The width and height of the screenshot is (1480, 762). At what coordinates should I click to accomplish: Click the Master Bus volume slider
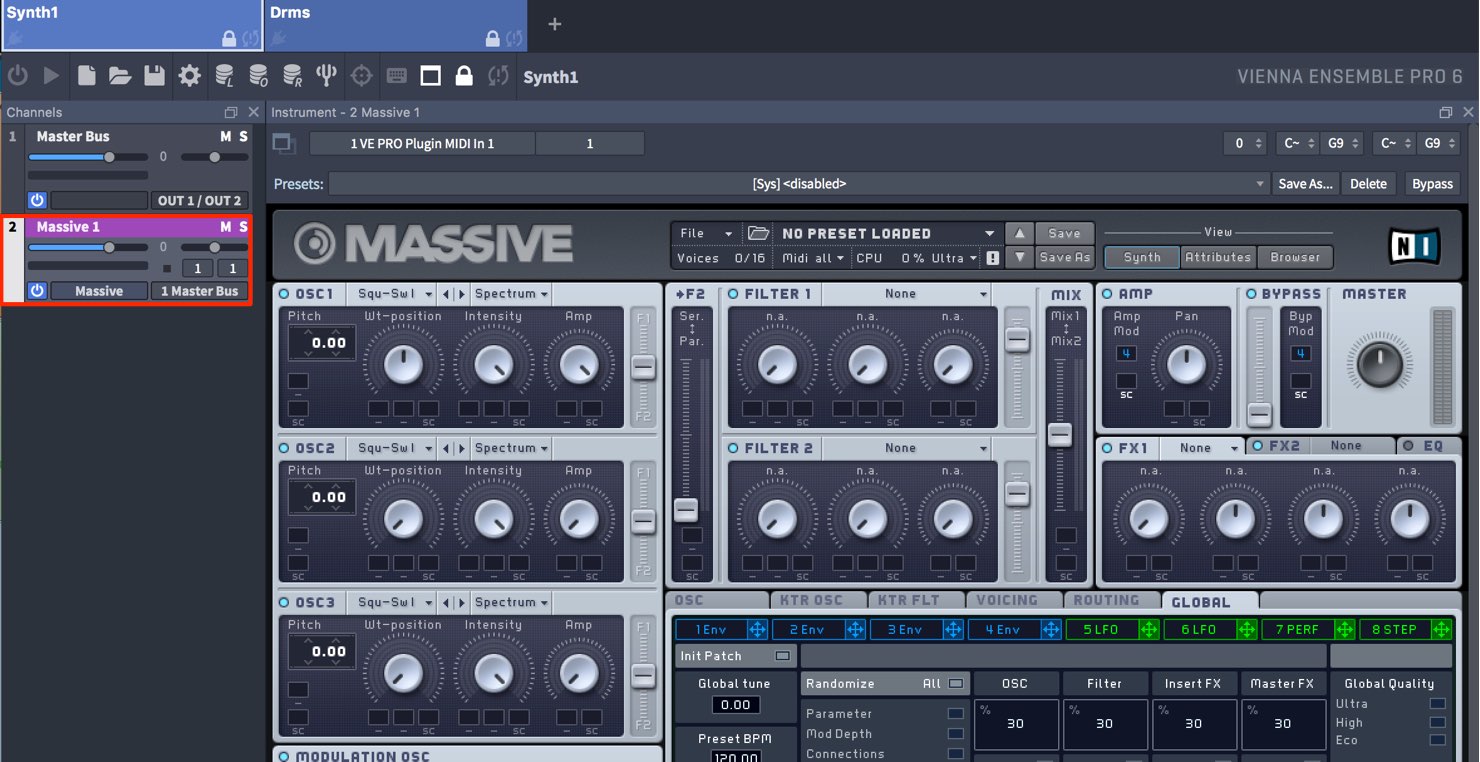click(87, 157)
